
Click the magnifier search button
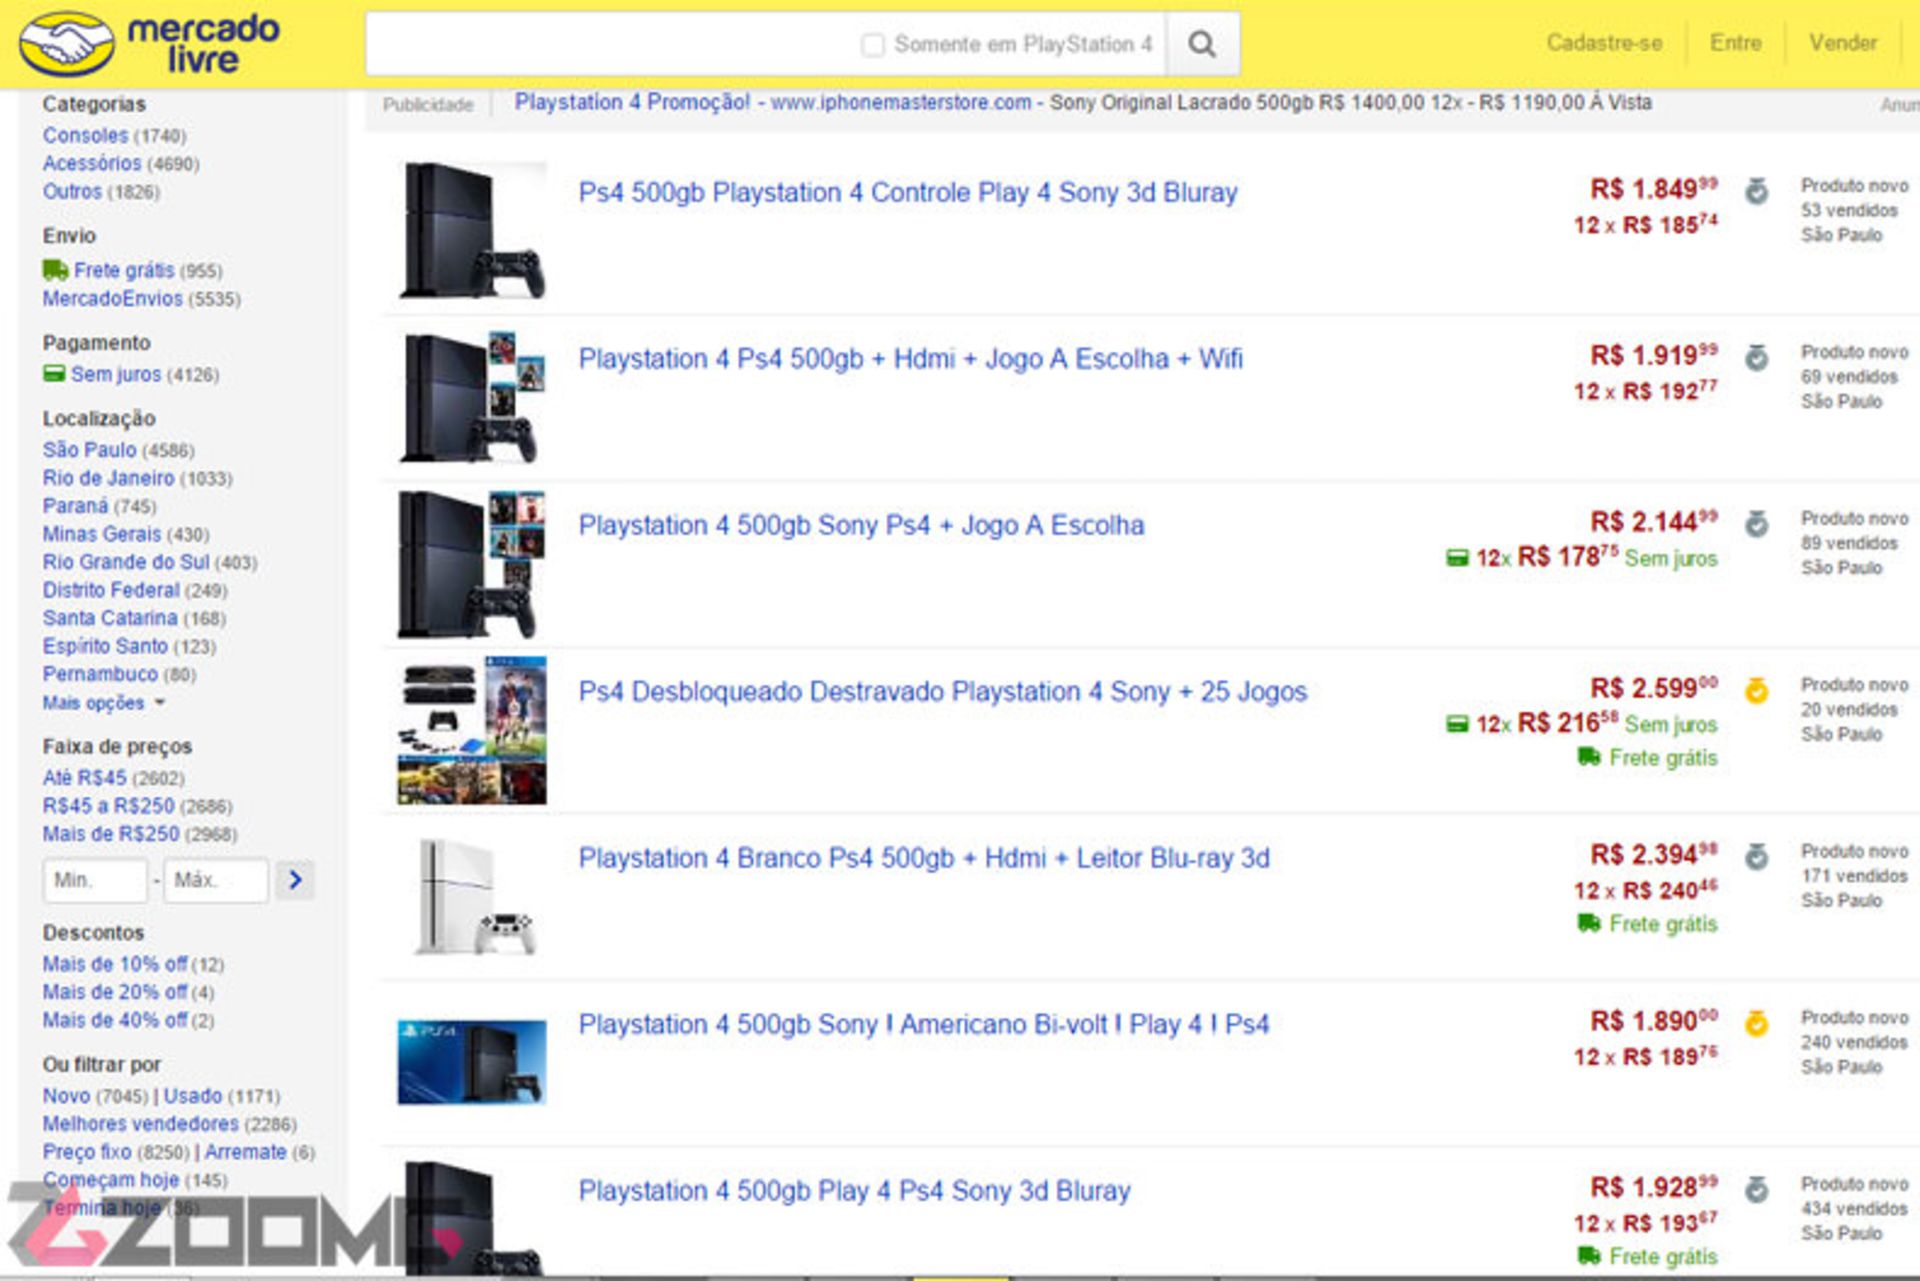(1203, 44)
